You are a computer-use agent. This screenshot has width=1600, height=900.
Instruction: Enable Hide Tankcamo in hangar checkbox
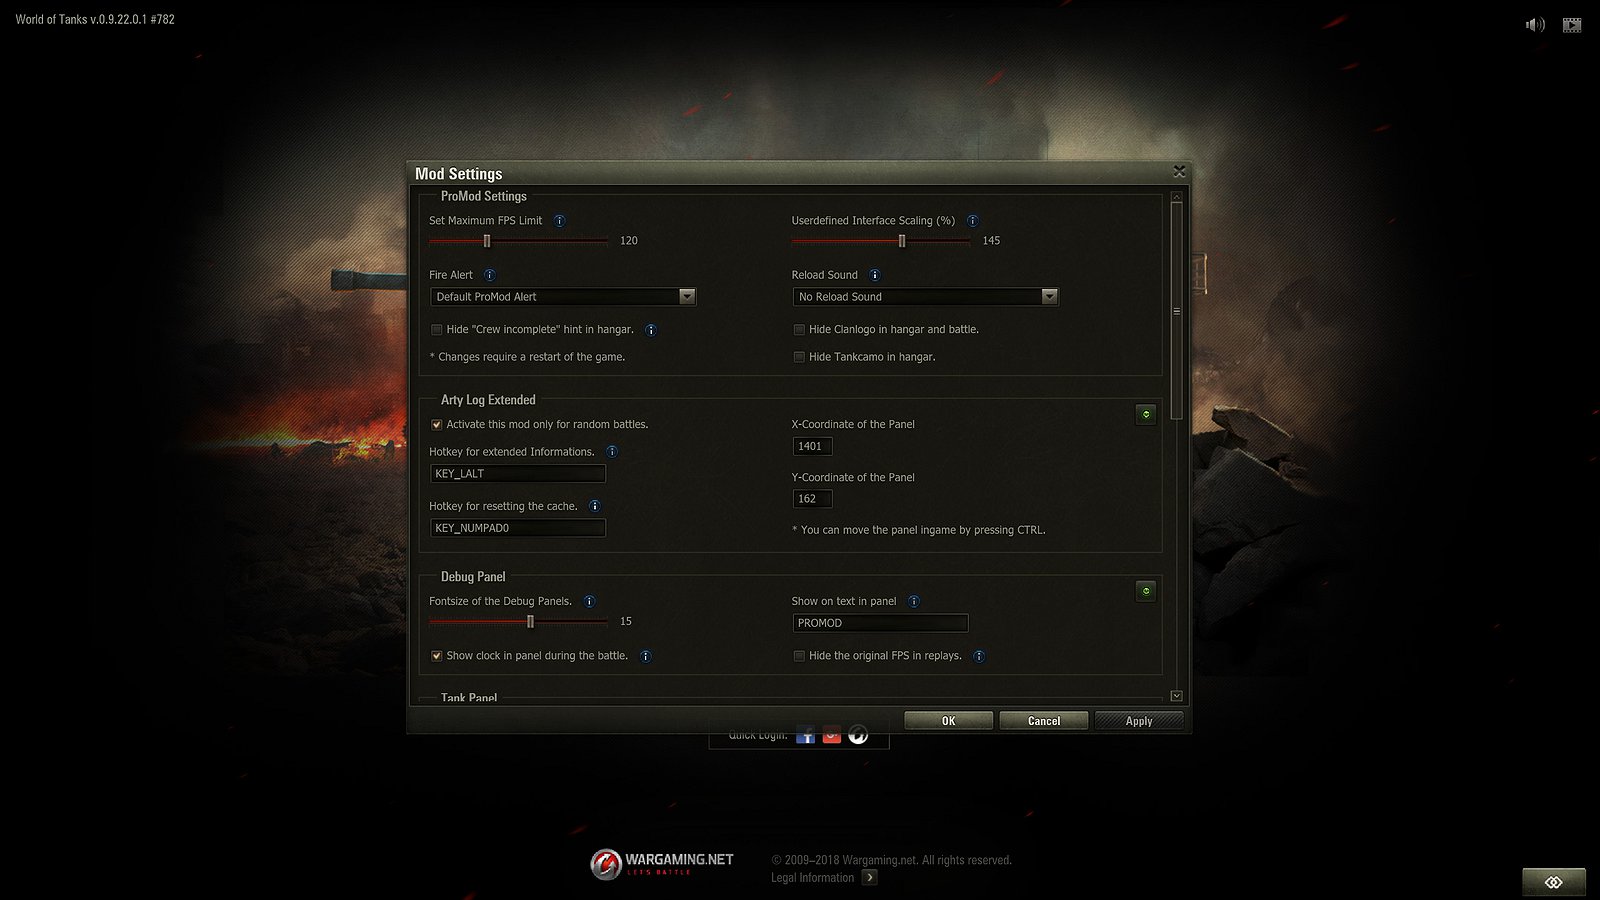799,357
